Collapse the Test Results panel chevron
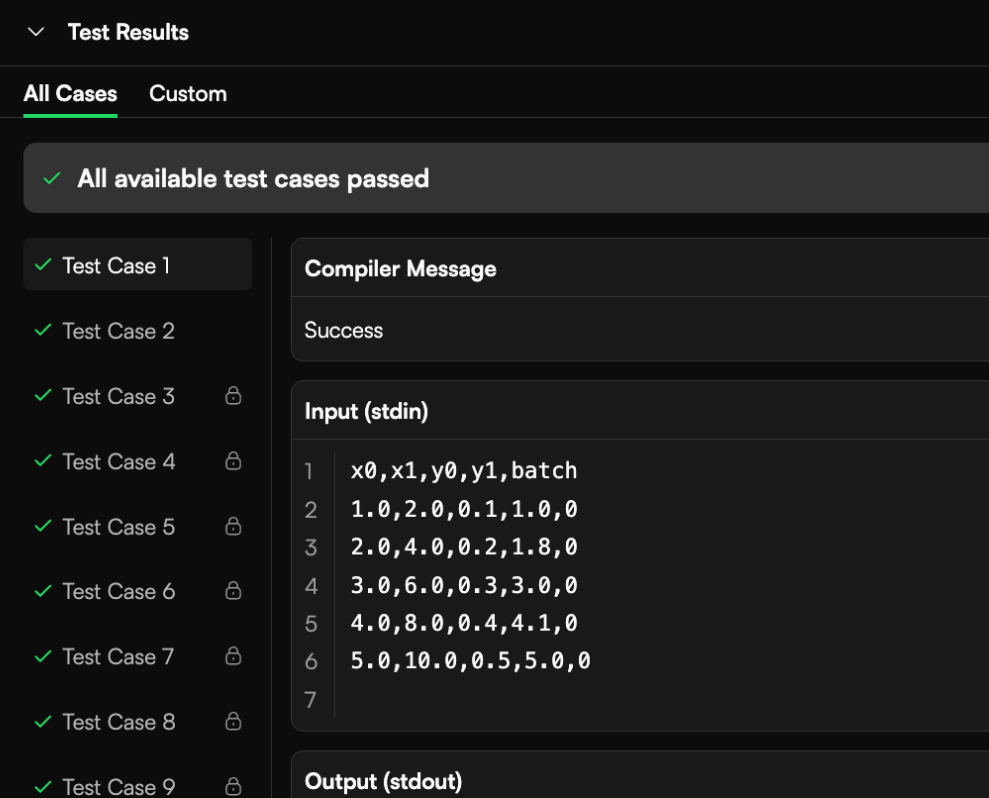Image resolution: width=989 pixels, height=798 pixels. point(36,32)
